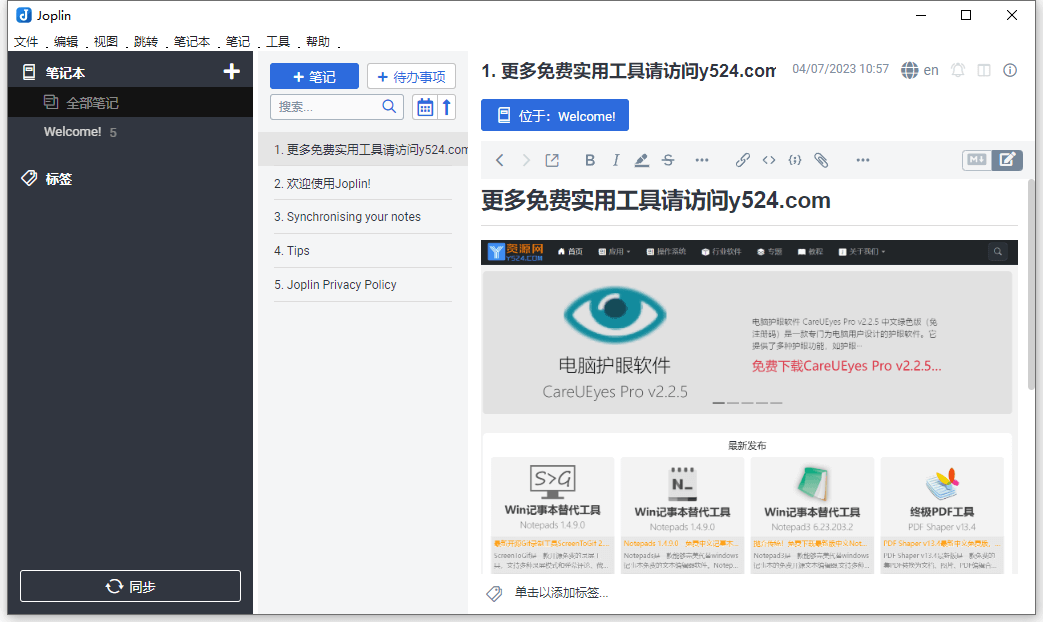1043x622 pixels.
Task: Open first more-options ellipsis after strikethrough
Action: [702, 160]
